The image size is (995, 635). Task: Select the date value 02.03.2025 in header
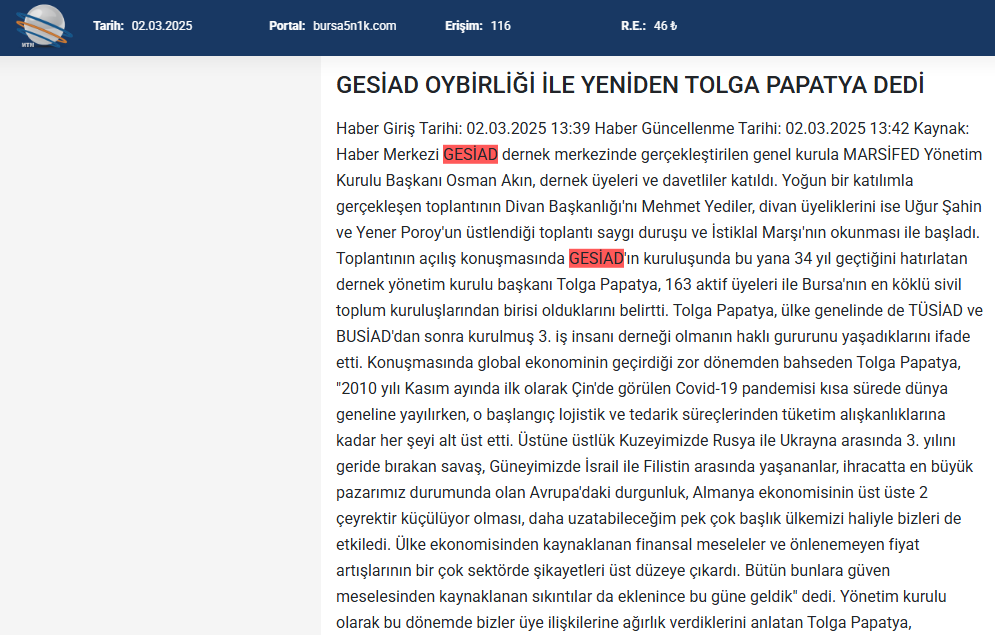[x=162, y=26]
